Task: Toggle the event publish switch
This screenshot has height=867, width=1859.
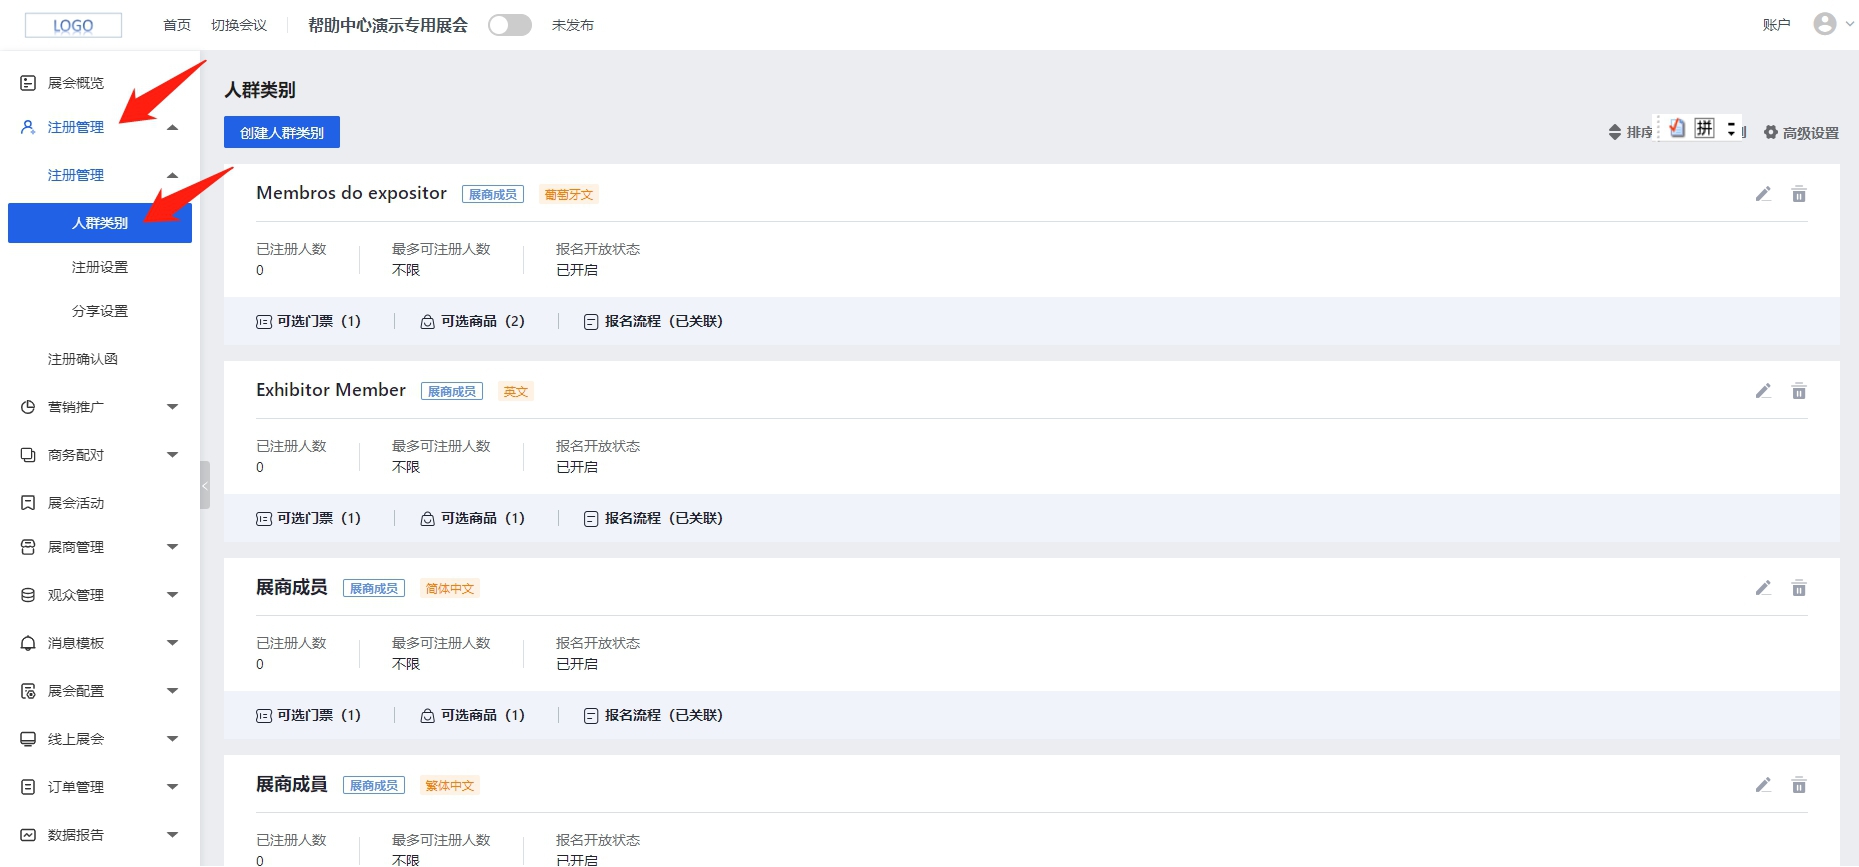Action: (x=510, y=25)
